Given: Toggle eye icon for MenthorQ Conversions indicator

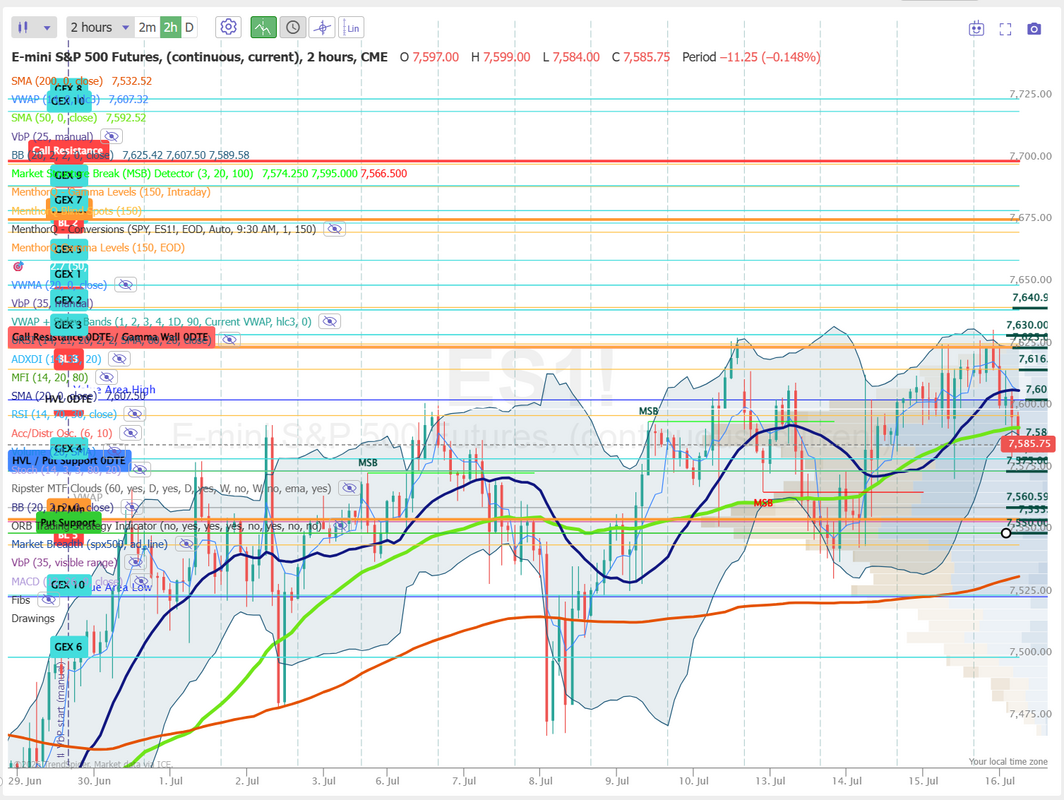Looking at the screenshot, I should click(335, 229).
